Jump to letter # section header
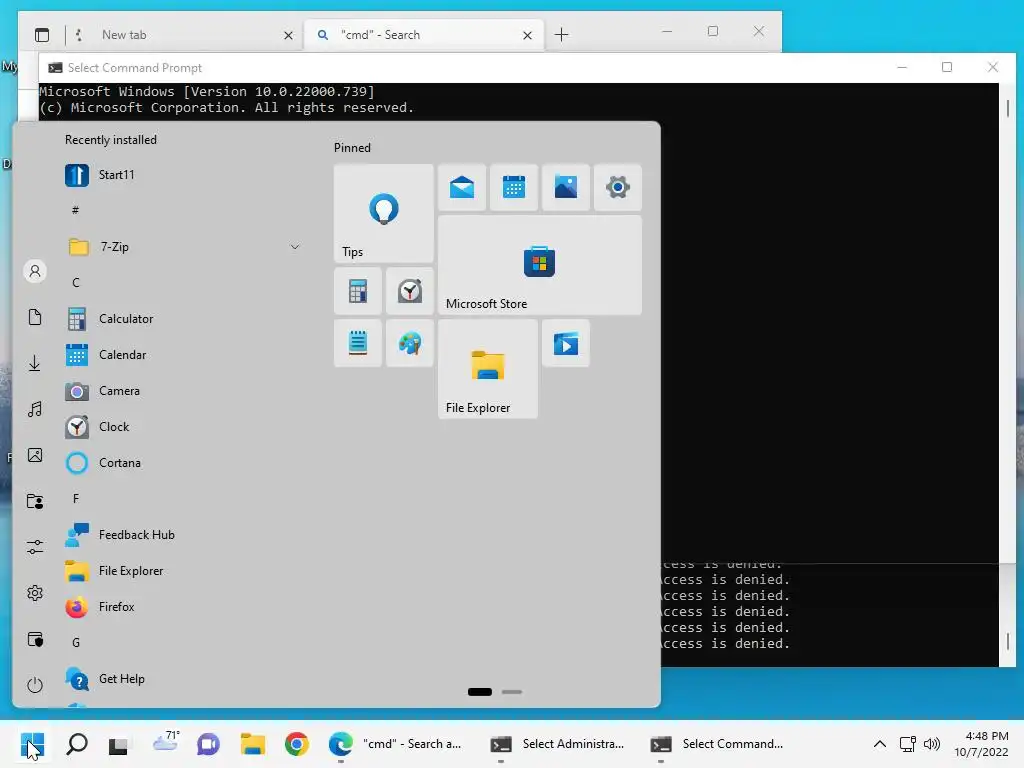The image size is (1024, 768). click(76, 210)
